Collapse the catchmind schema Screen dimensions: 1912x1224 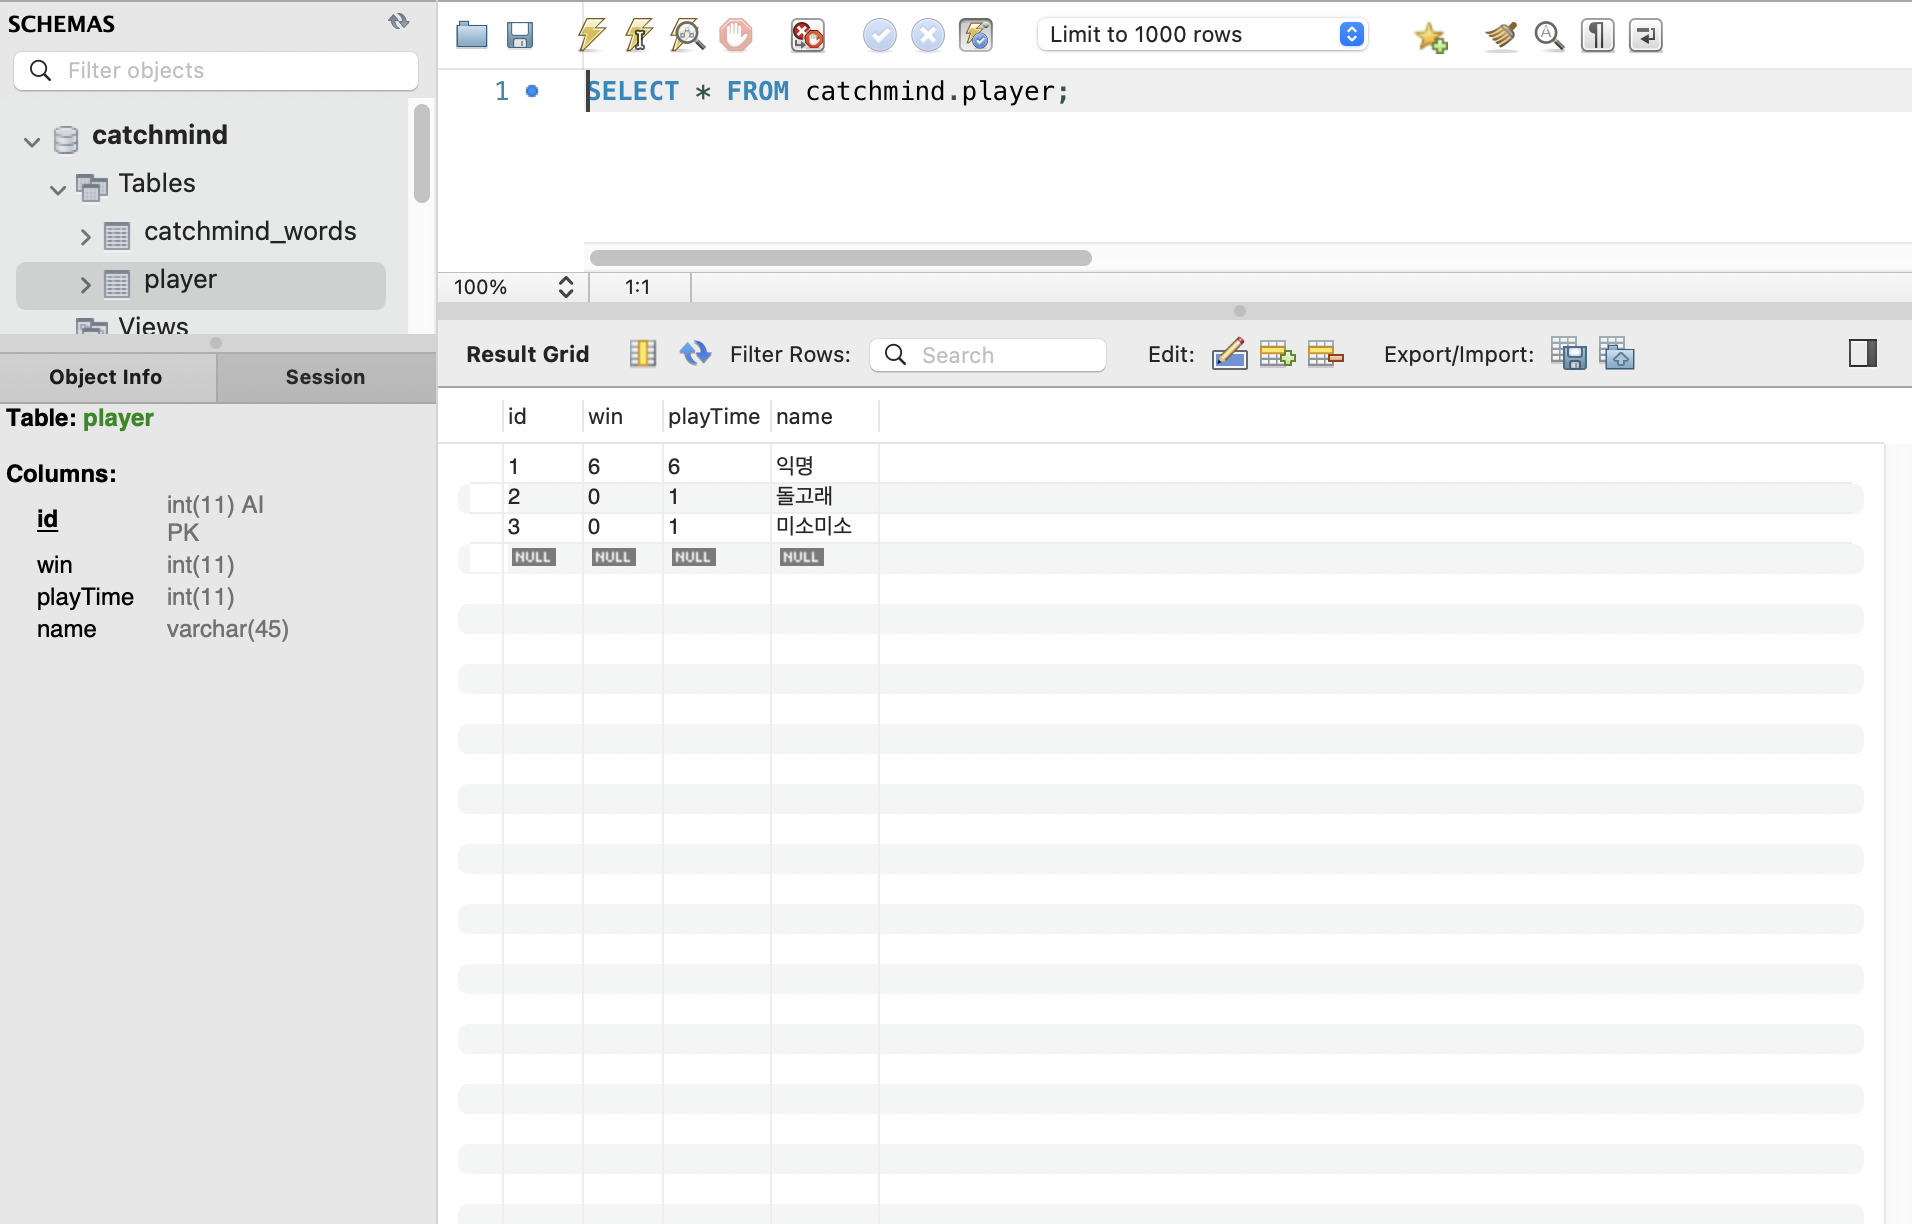coord(32,141)
